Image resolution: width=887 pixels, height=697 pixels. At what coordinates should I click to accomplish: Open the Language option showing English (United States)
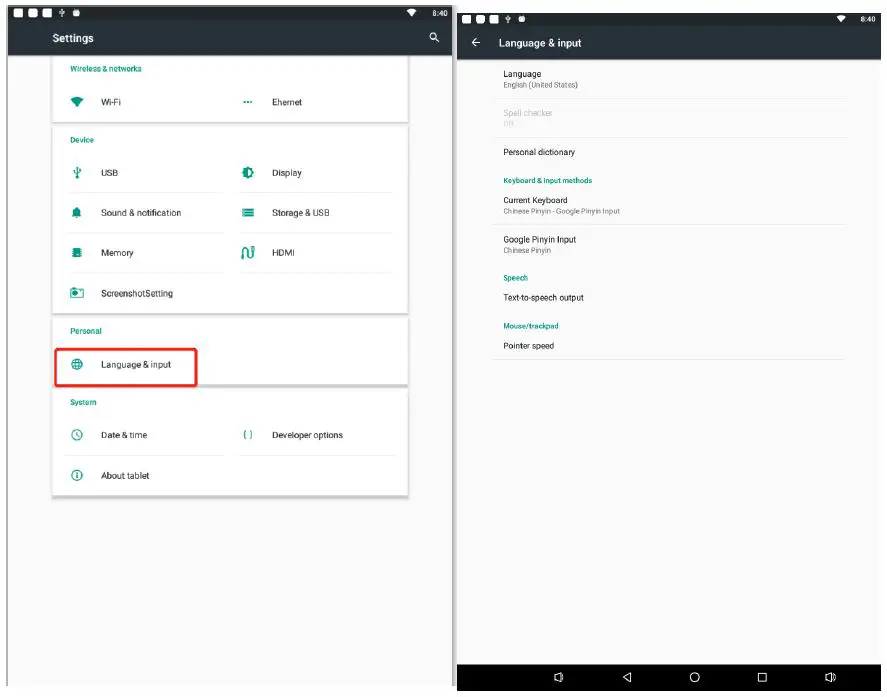[x=670, y=79]
